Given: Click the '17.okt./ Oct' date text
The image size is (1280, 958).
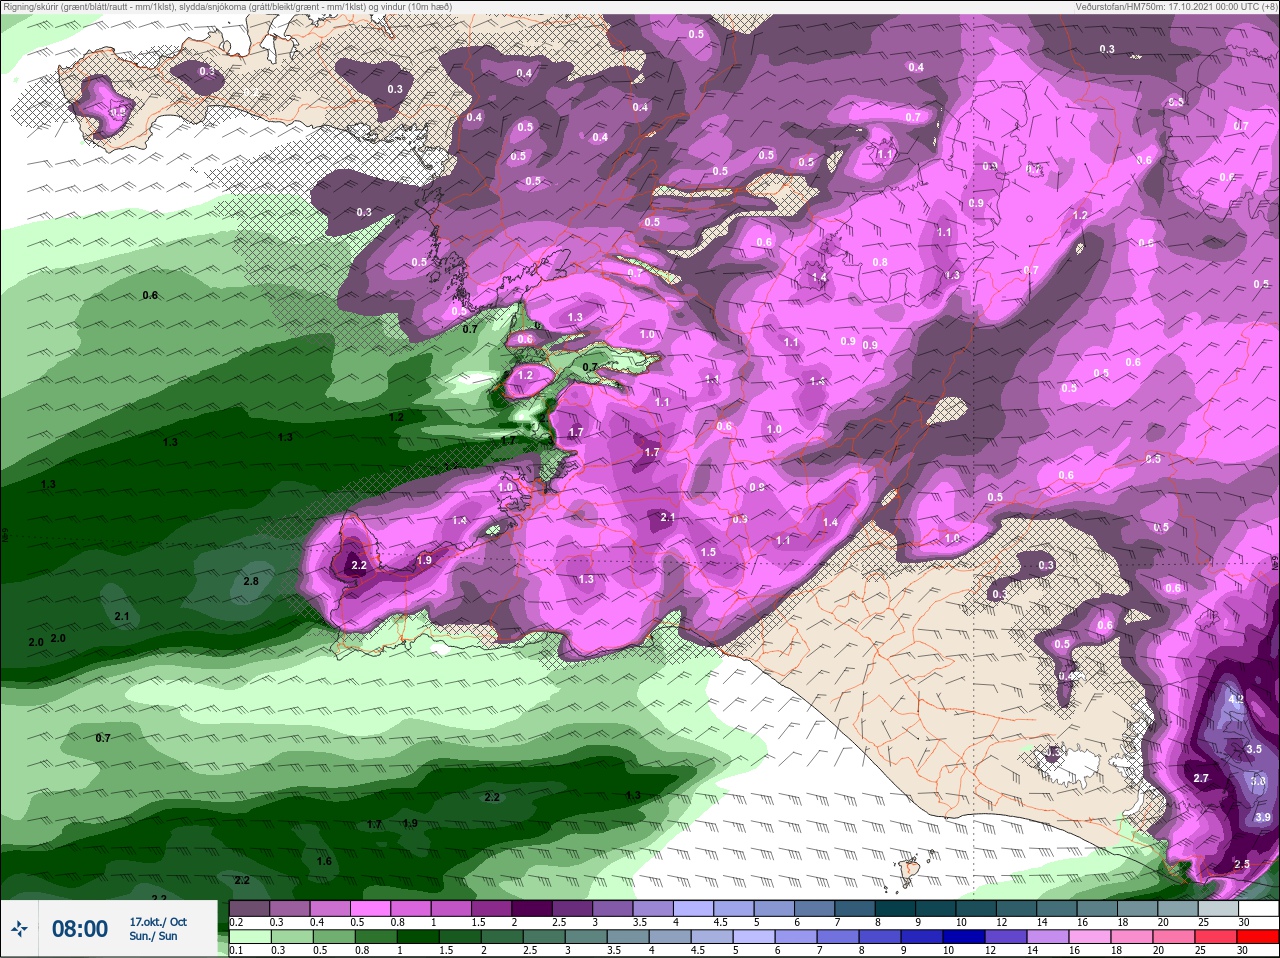Looking at the screenshot, I should [x=158, y=922].
